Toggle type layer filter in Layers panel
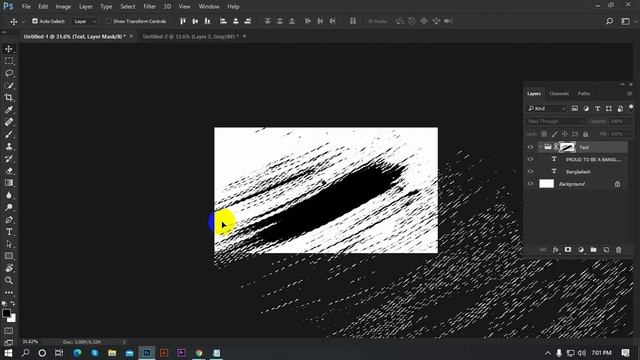 (x=598, y=109)
